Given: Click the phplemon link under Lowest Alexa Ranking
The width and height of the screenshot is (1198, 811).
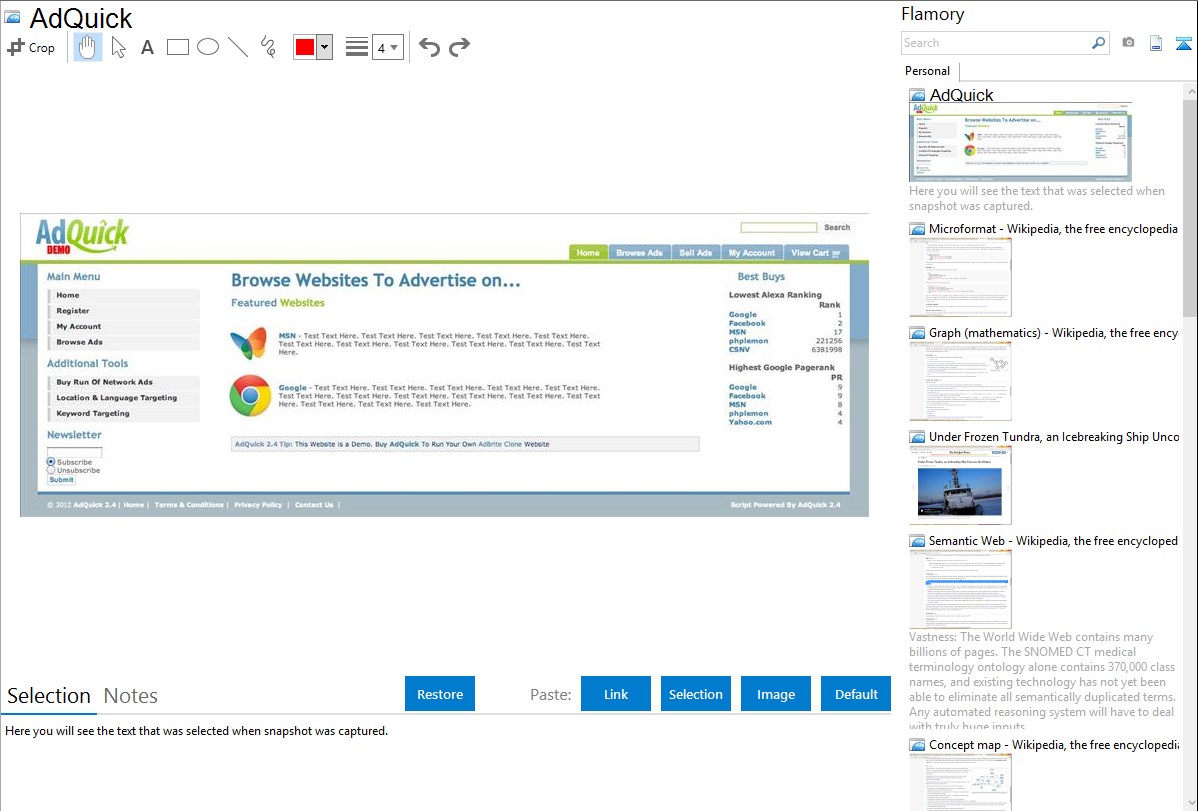Looking at the screenshot, I should tap(749, 341).
